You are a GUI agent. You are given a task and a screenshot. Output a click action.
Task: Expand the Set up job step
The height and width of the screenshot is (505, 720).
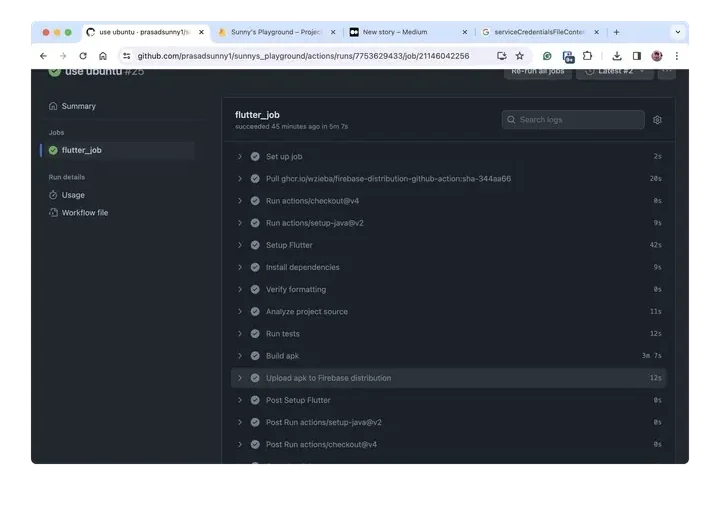pyautogui.click(x=240, y=157)
